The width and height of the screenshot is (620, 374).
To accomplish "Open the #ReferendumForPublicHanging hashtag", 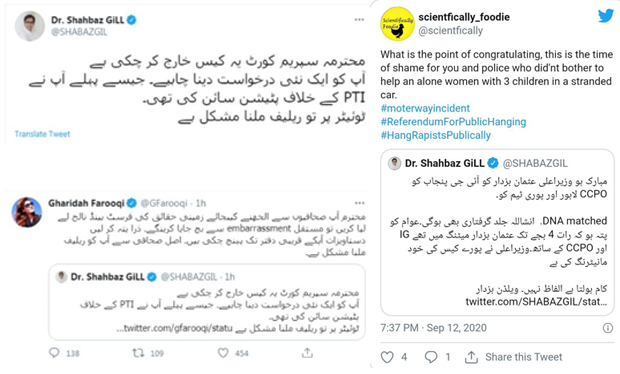I will point(453,122).
